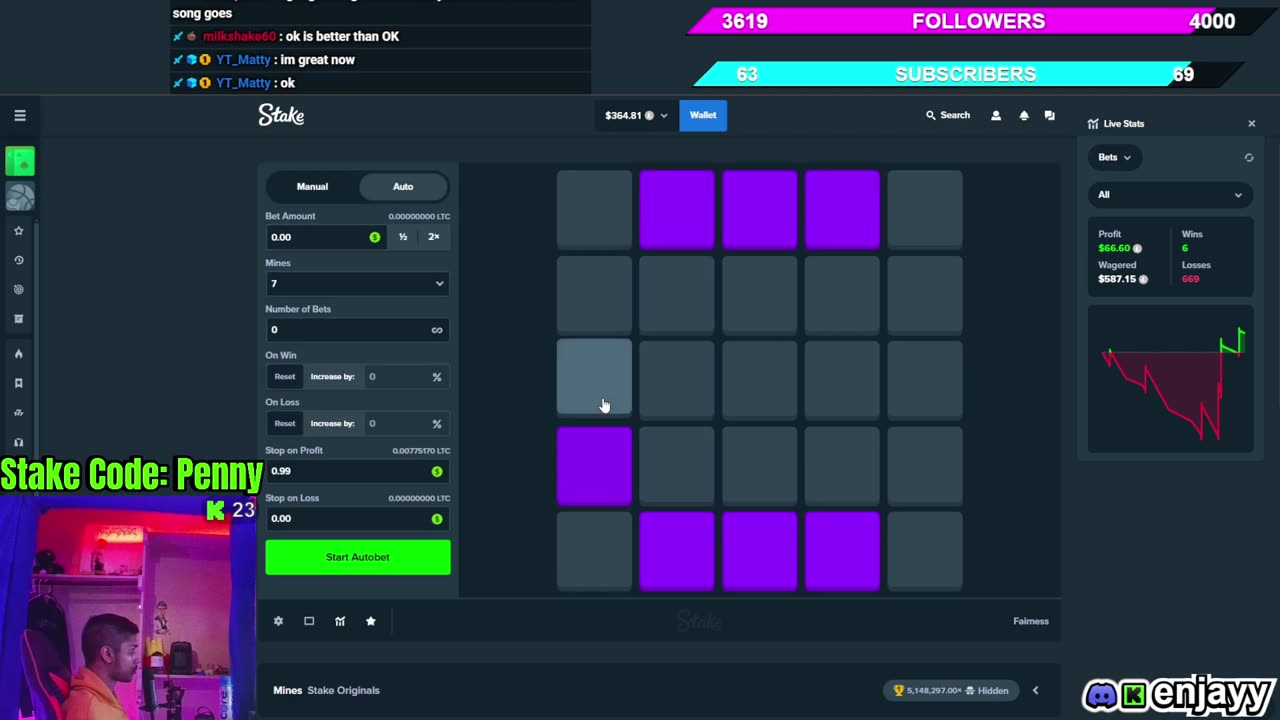The width and height of the screenshot is (1280, 720).
Task: Click the Live Stats profit chart
Action: [1171, 380]
